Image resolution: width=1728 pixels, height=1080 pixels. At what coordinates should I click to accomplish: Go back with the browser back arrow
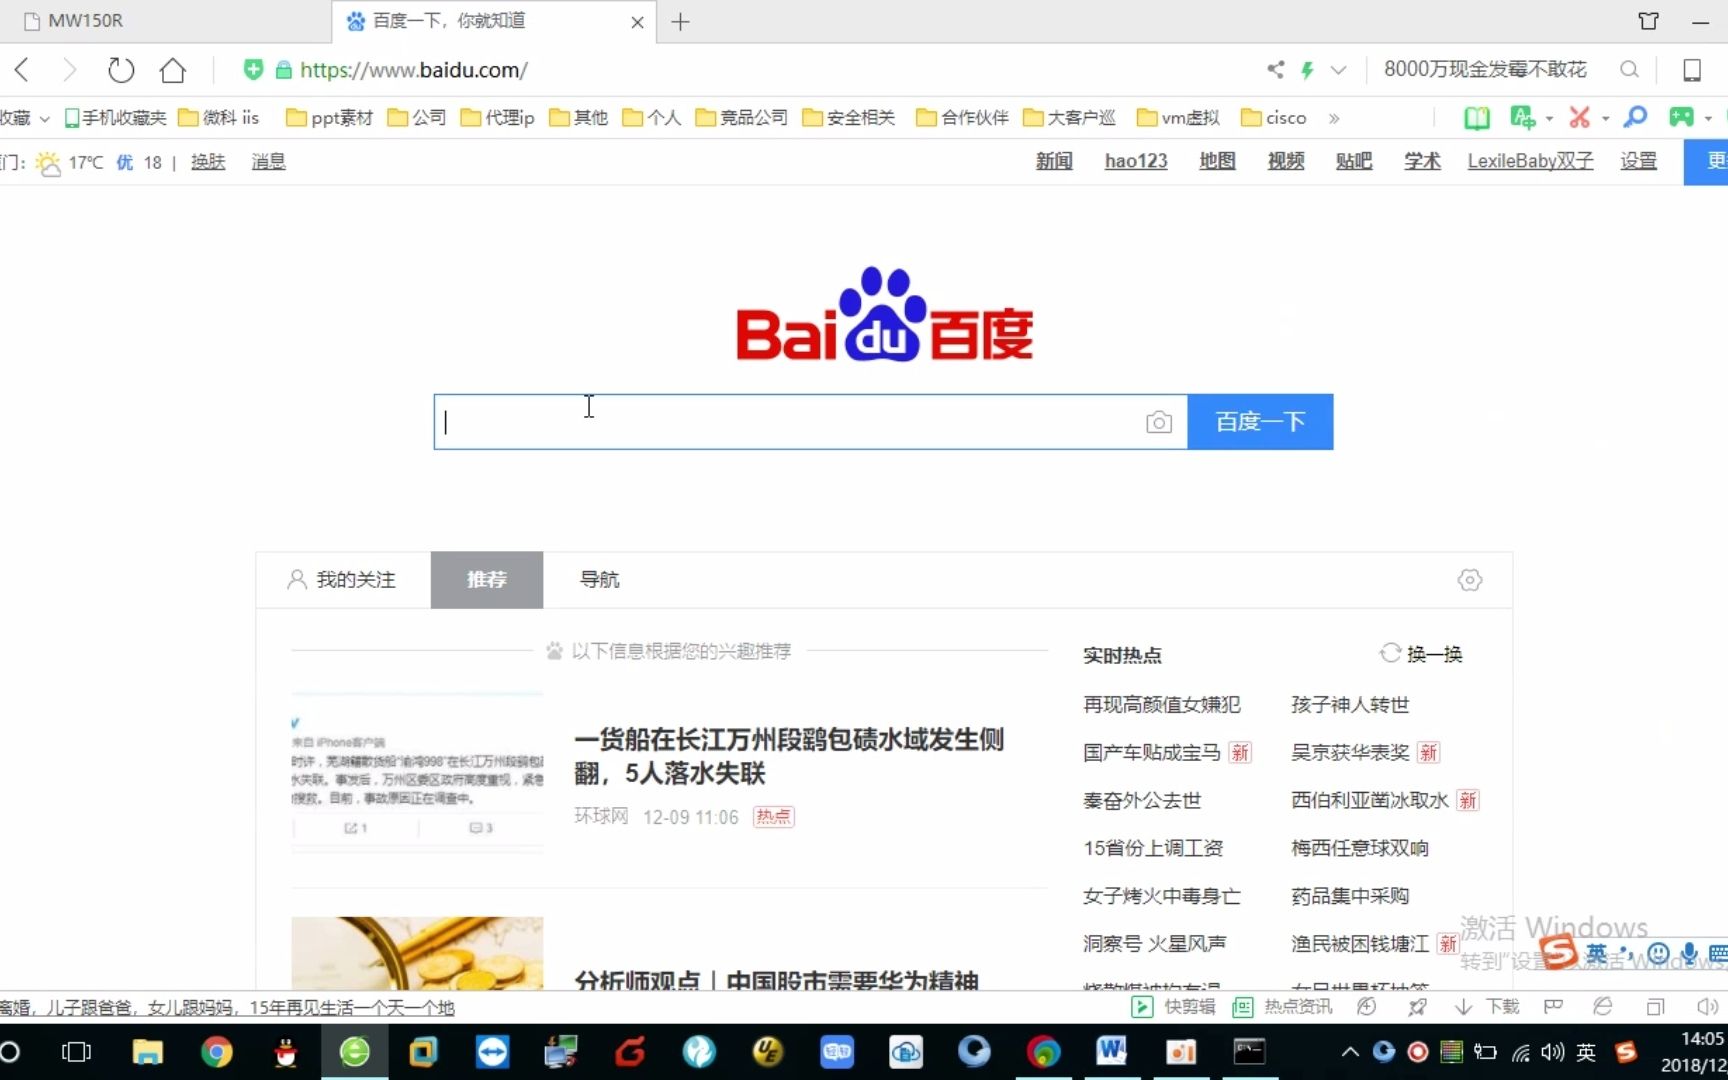click(x=23, y=70)
